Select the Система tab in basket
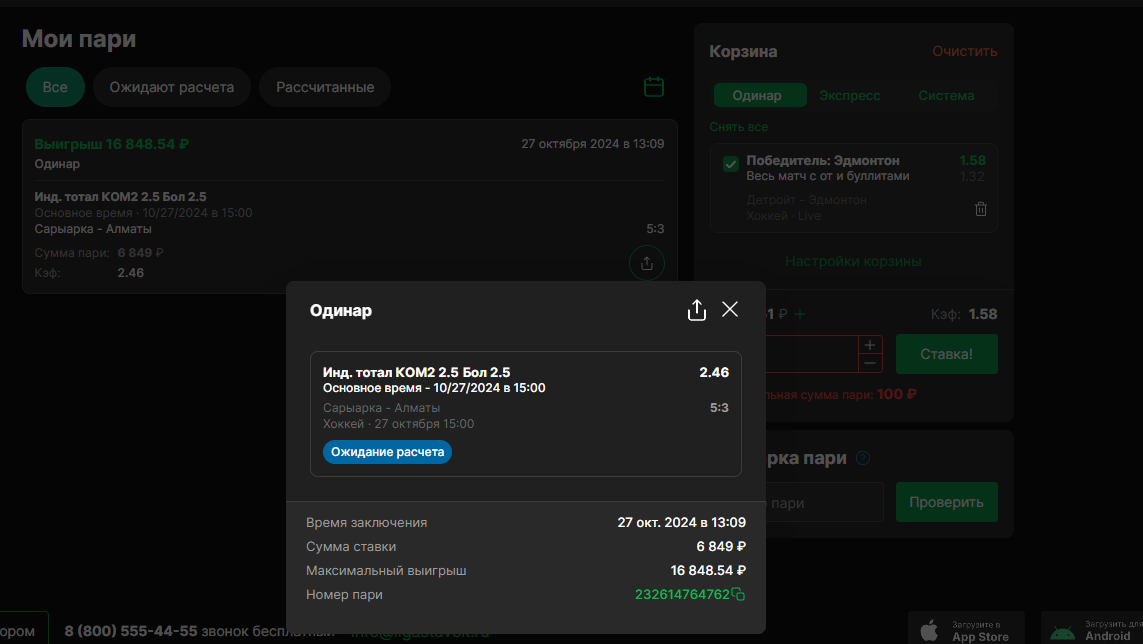This screenshot has height=644, width=1143. click(x=946, y=95)
